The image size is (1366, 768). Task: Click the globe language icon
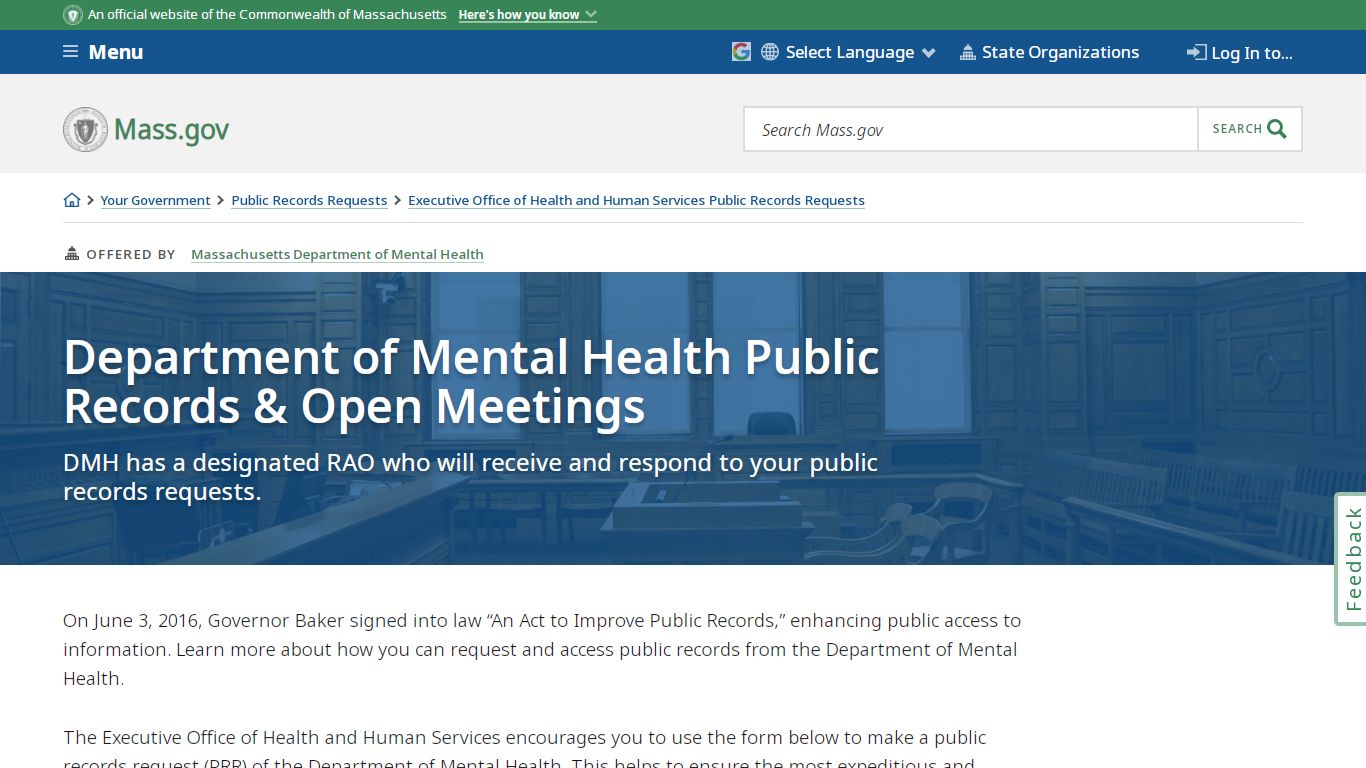(x=770, y=52)
